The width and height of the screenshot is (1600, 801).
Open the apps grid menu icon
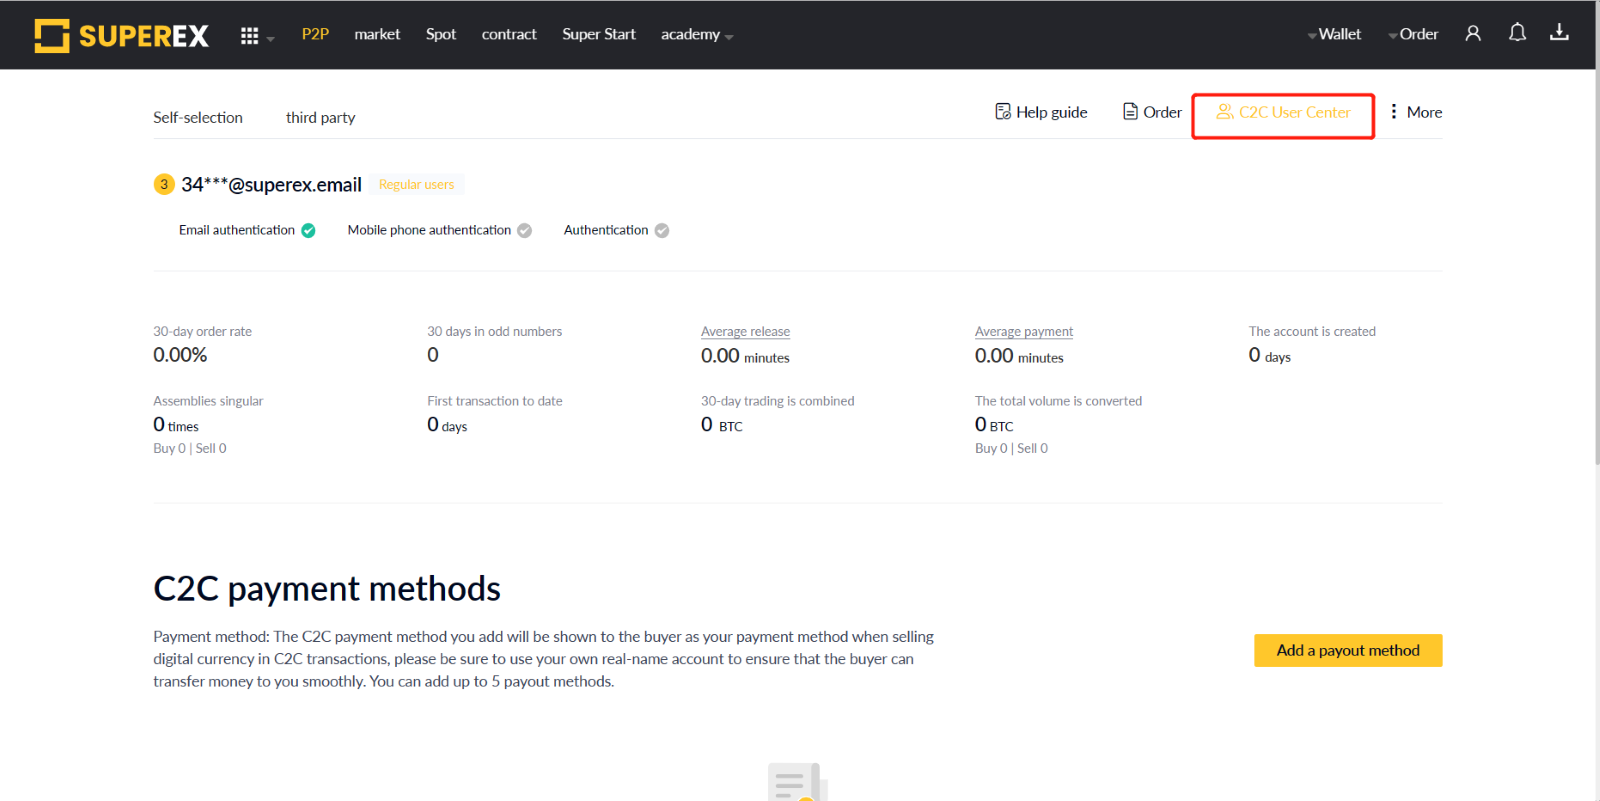(249, 36)
